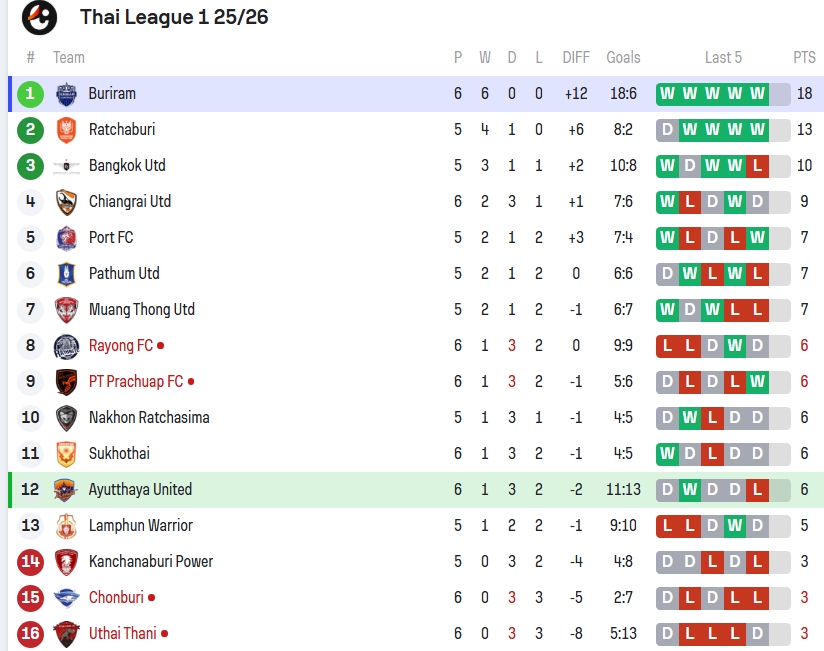This screenshot has width=824, height=651.
Task: Click the Uthai Thani club crest
Action: click(66, 634)
